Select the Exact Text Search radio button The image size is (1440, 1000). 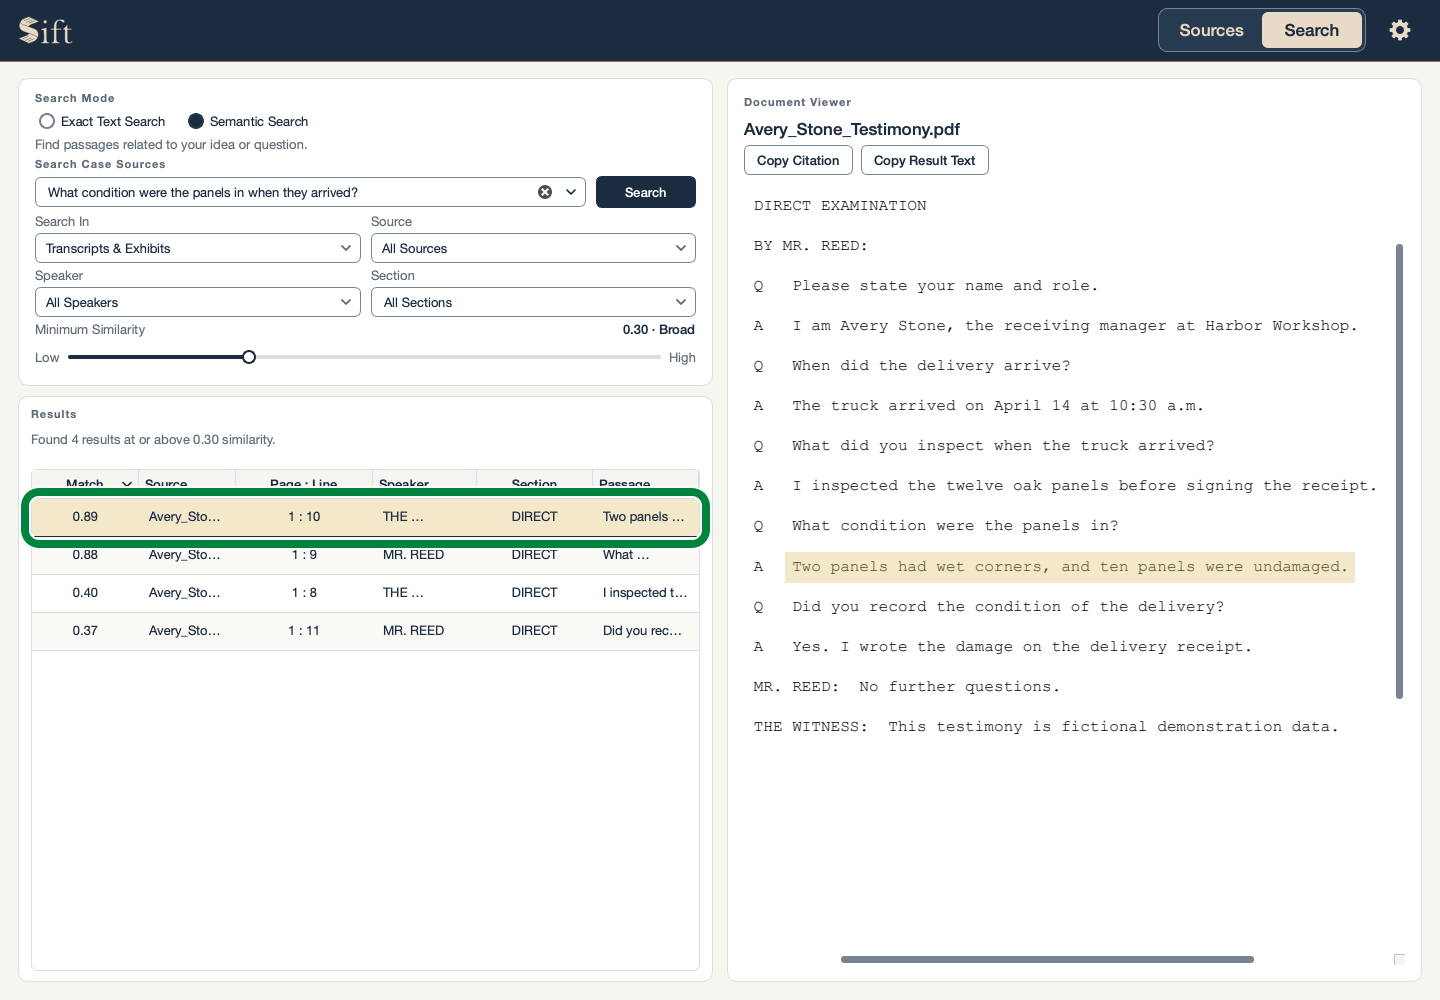point(47,121)
